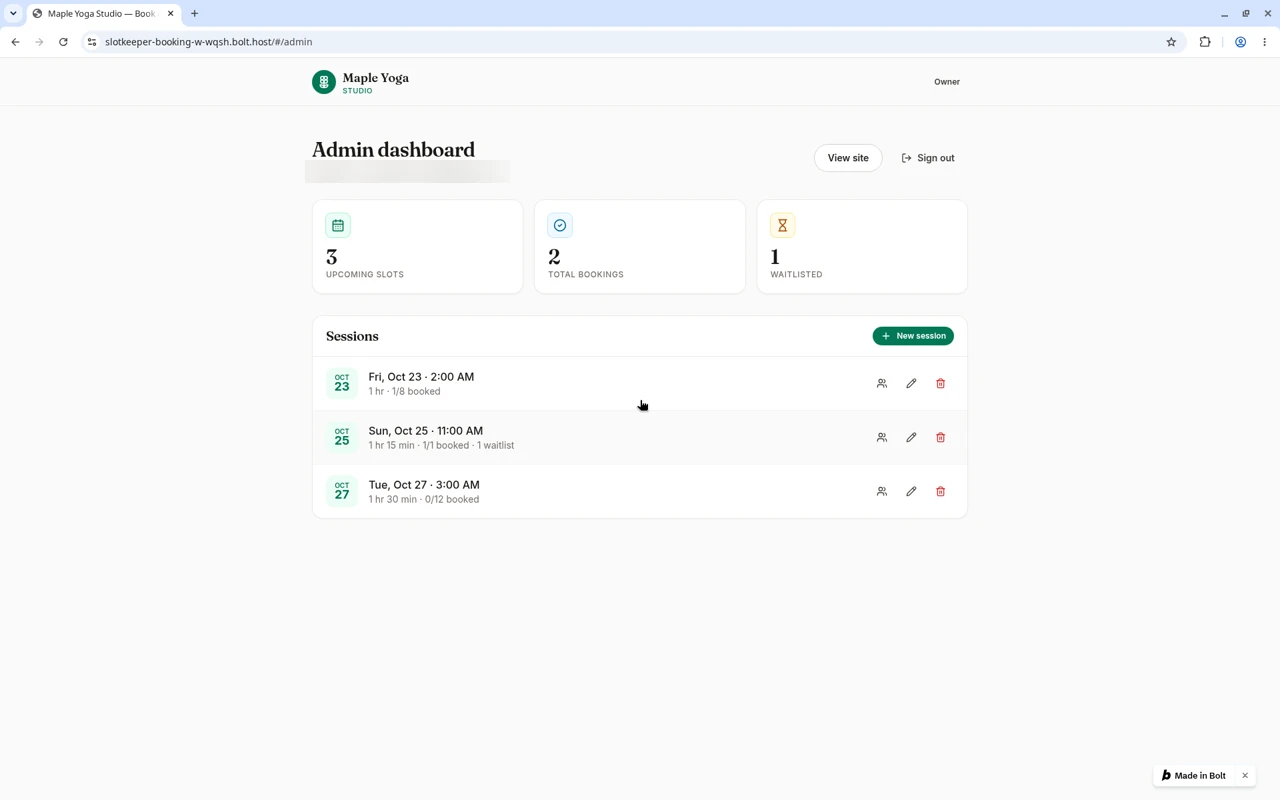The height and width of the screenshot is (800, 1280).
Task: Click the Total Bookings label
Action: pos(586,275)
